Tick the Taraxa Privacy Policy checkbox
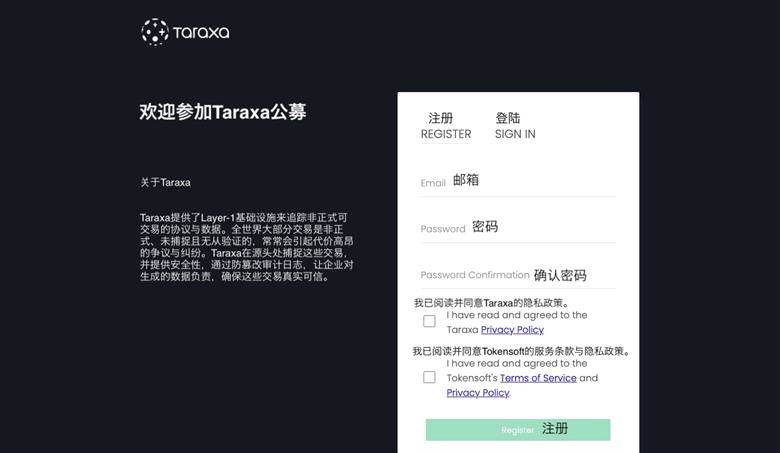Viewport: 780px width, 453px height. pyautogui.click(x=429, y=321)
